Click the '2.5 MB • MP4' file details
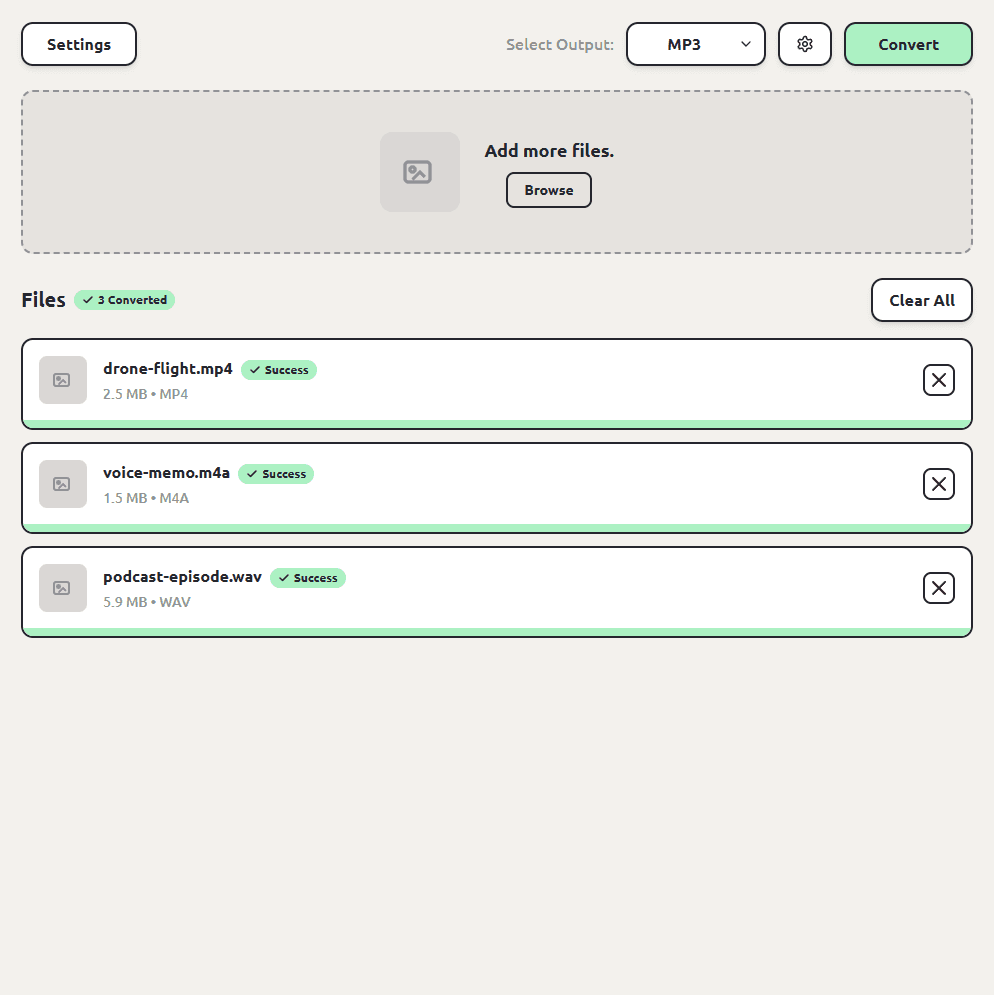994x995 pixels. pyautogui.click(x=145, y=394)
